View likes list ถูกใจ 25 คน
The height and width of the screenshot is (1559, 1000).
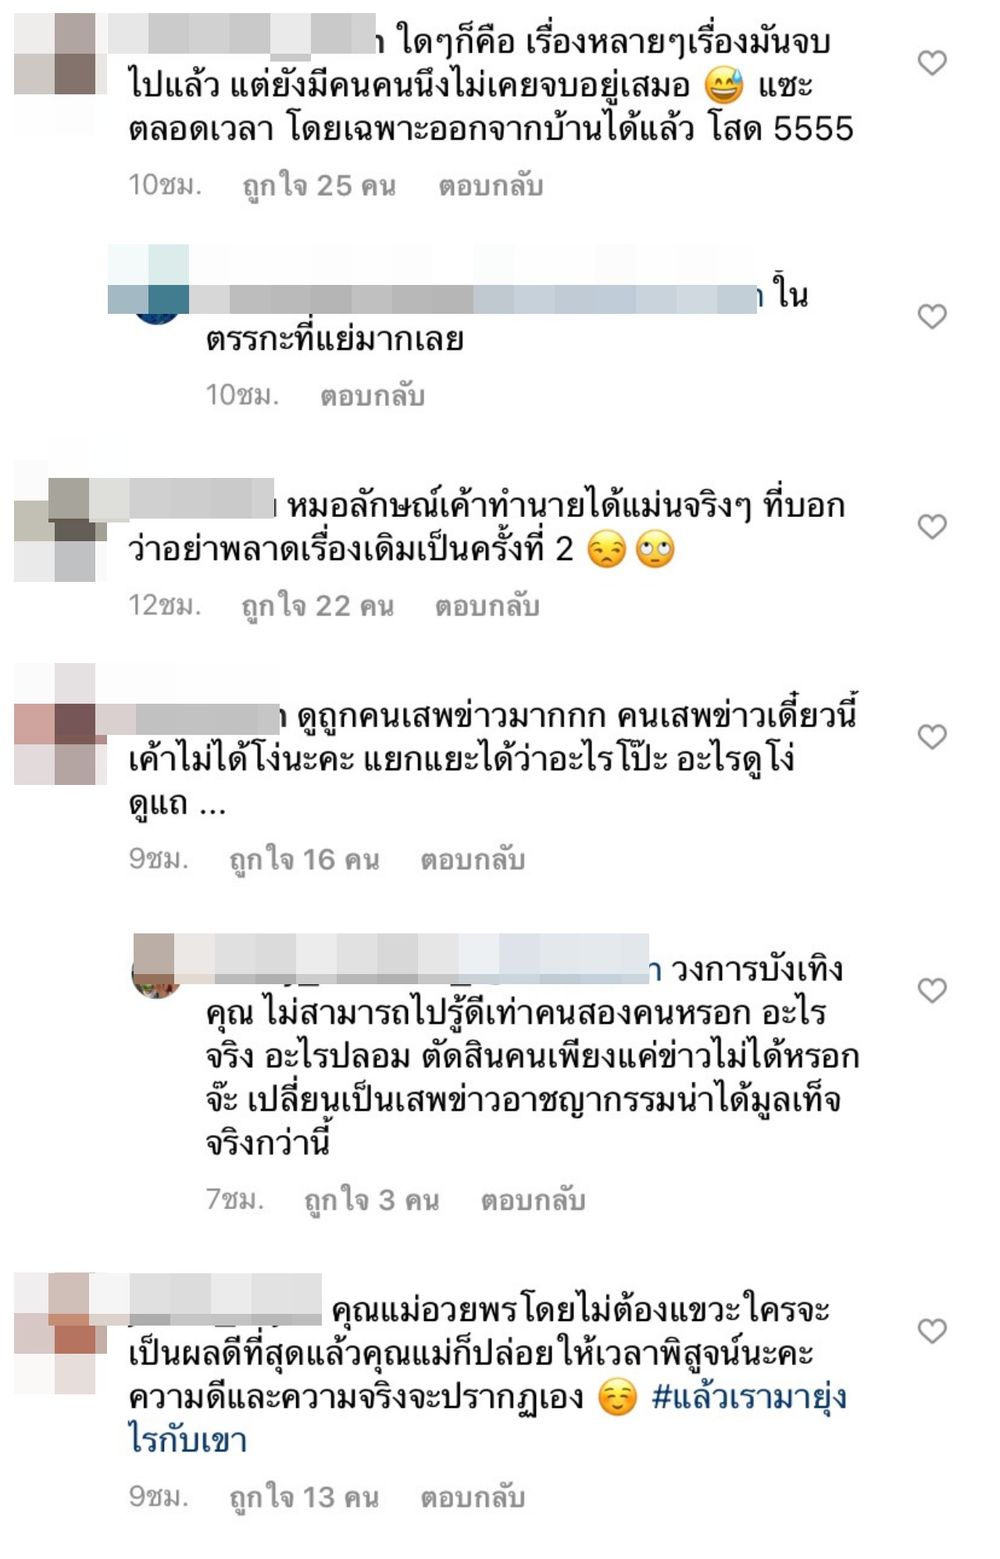click(319, 186)
